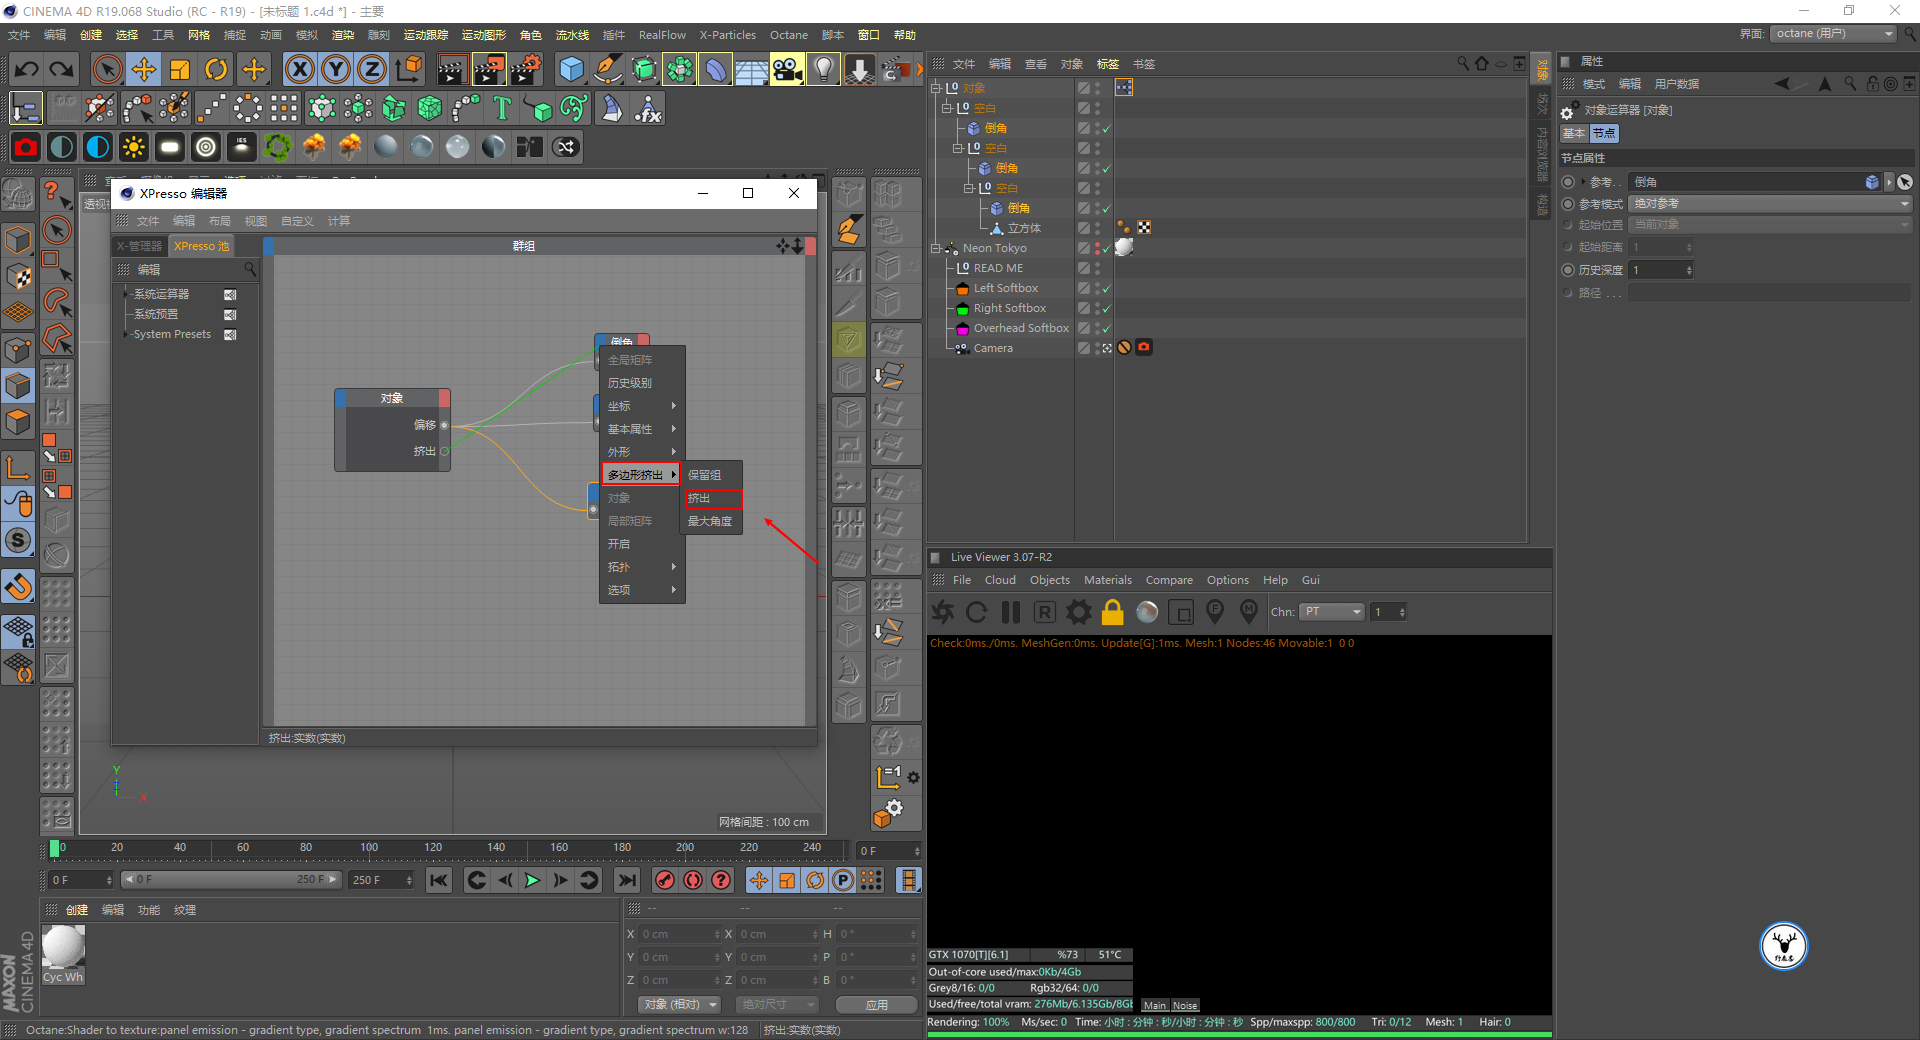Click the red Octane render icon
The width and height of the screenshot is (1920, 1040).
click(26, 147)
